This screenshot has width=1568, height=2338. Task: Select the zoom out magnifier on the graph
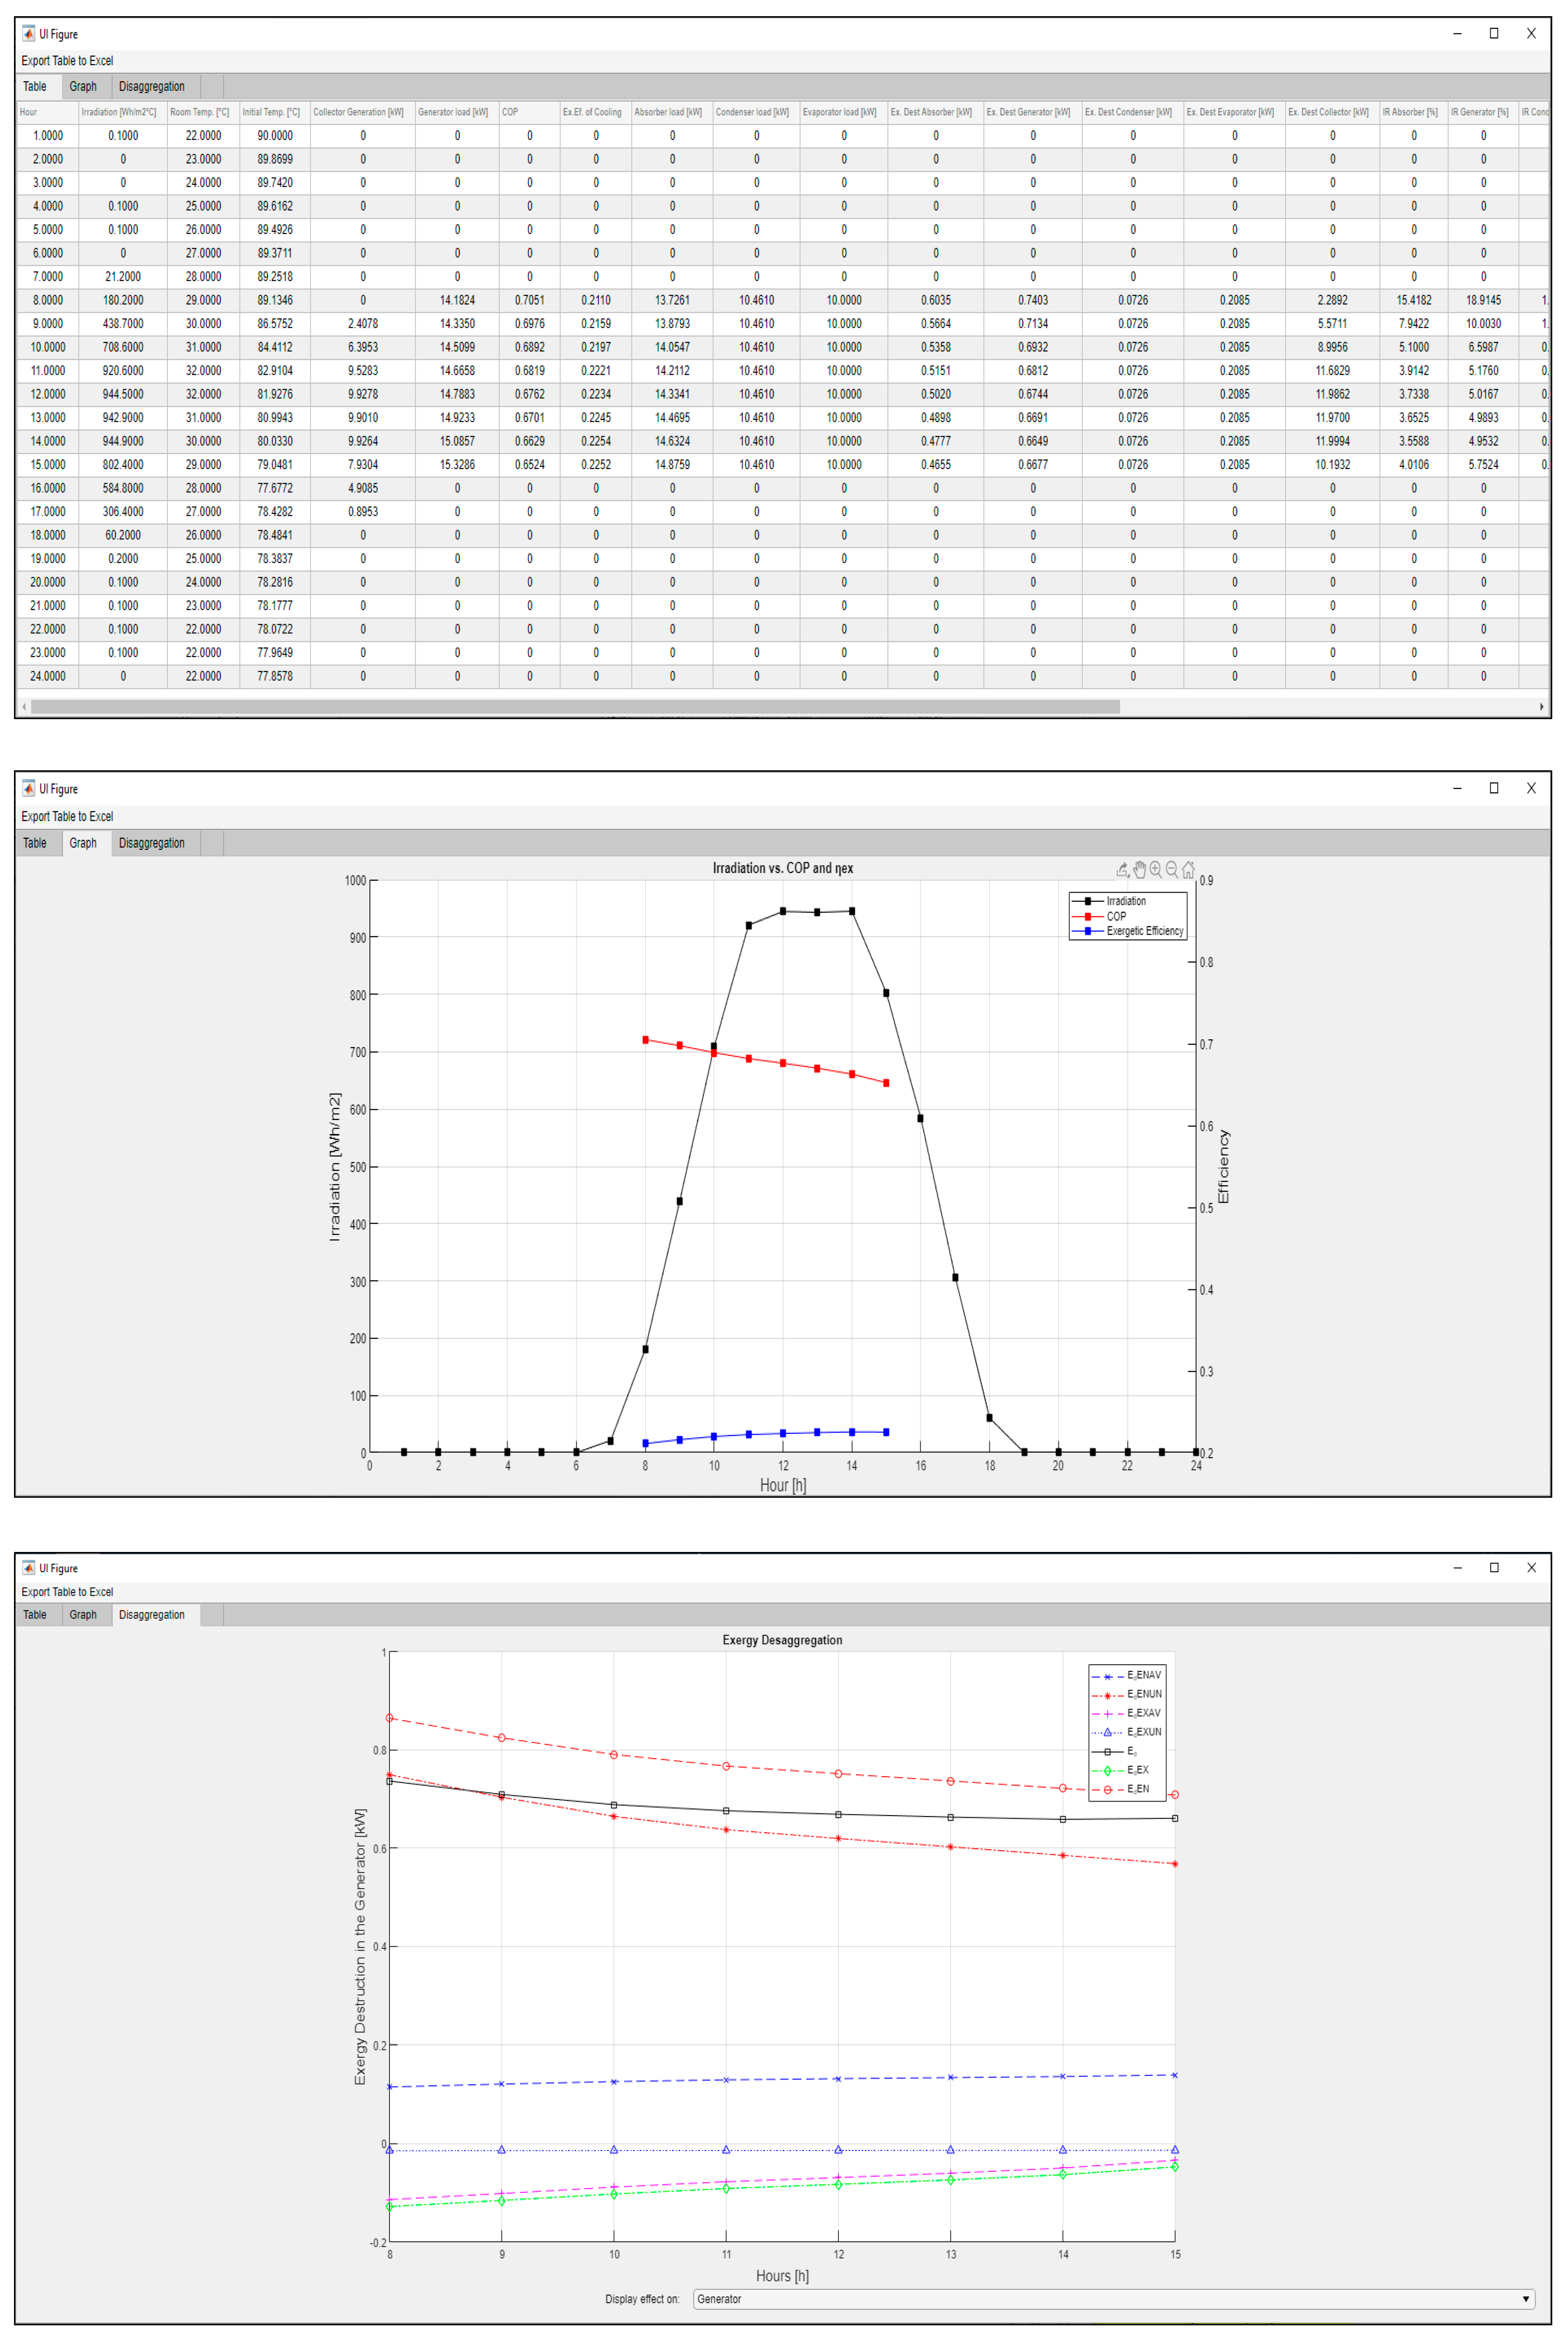pyautogui.click(x=1171, y=870)
